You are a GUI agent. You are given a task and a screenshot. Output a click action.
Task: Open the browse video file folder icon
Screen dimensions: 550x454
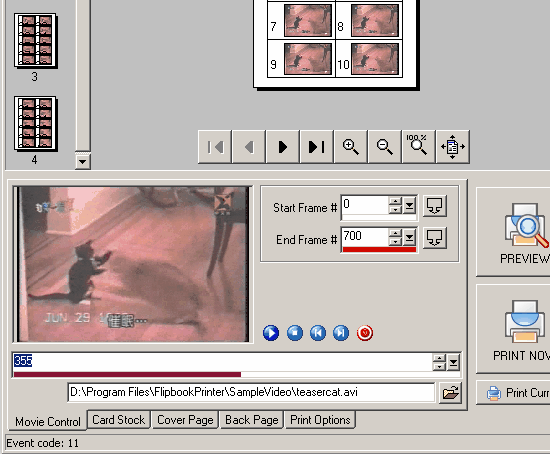450,393
